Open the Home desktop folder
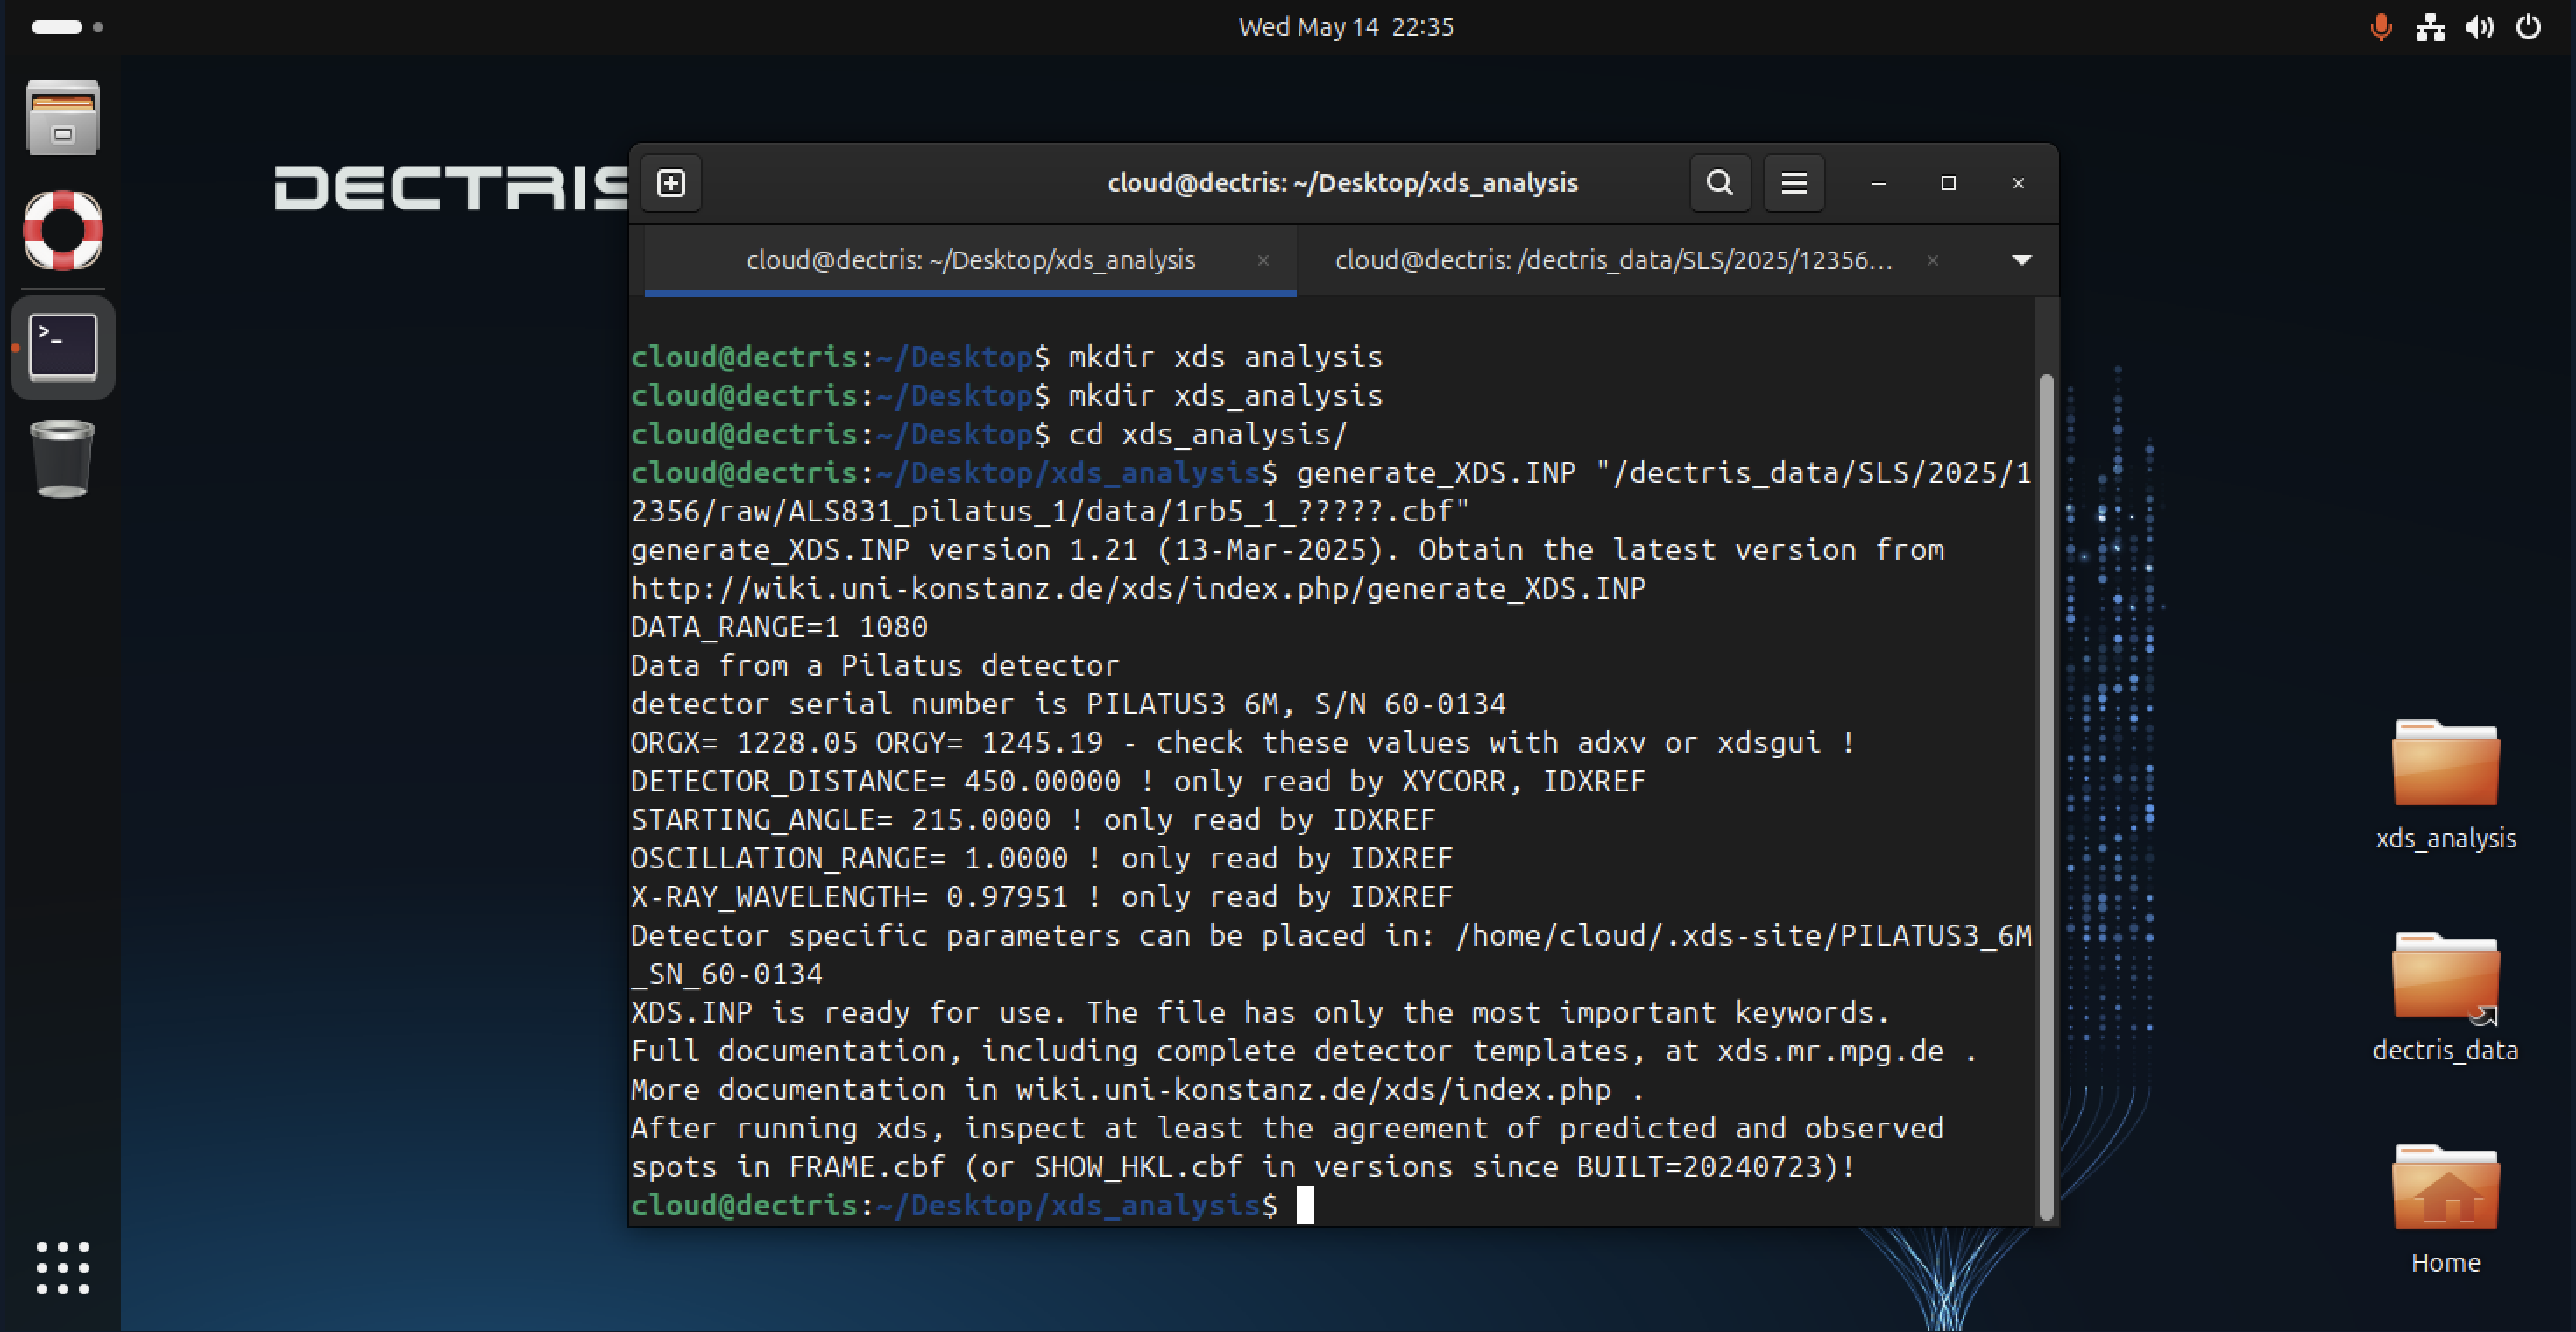 [2445, 1189]
